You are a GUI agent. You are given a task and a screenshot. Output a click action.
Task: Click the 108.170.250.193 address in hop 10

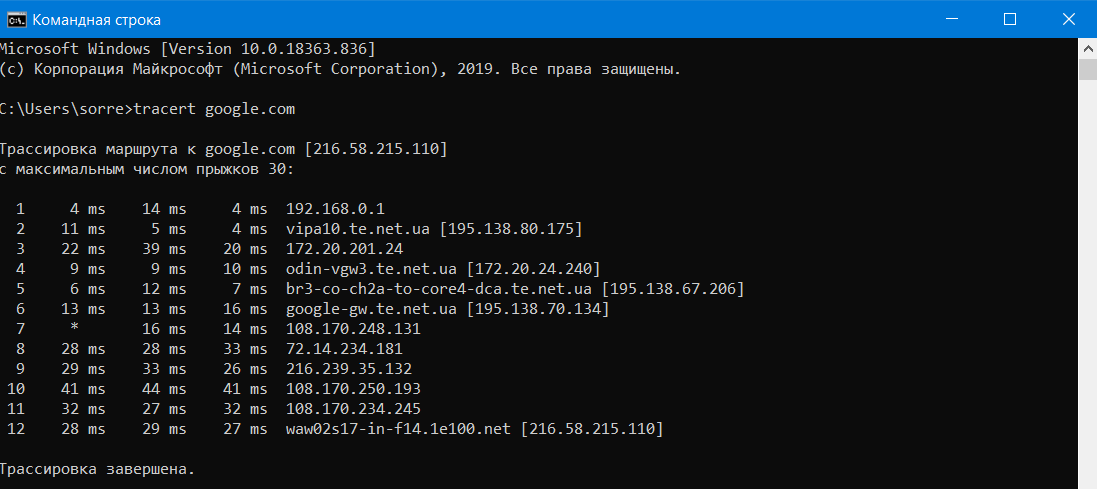pyautogui.click(x=353, y=388)
